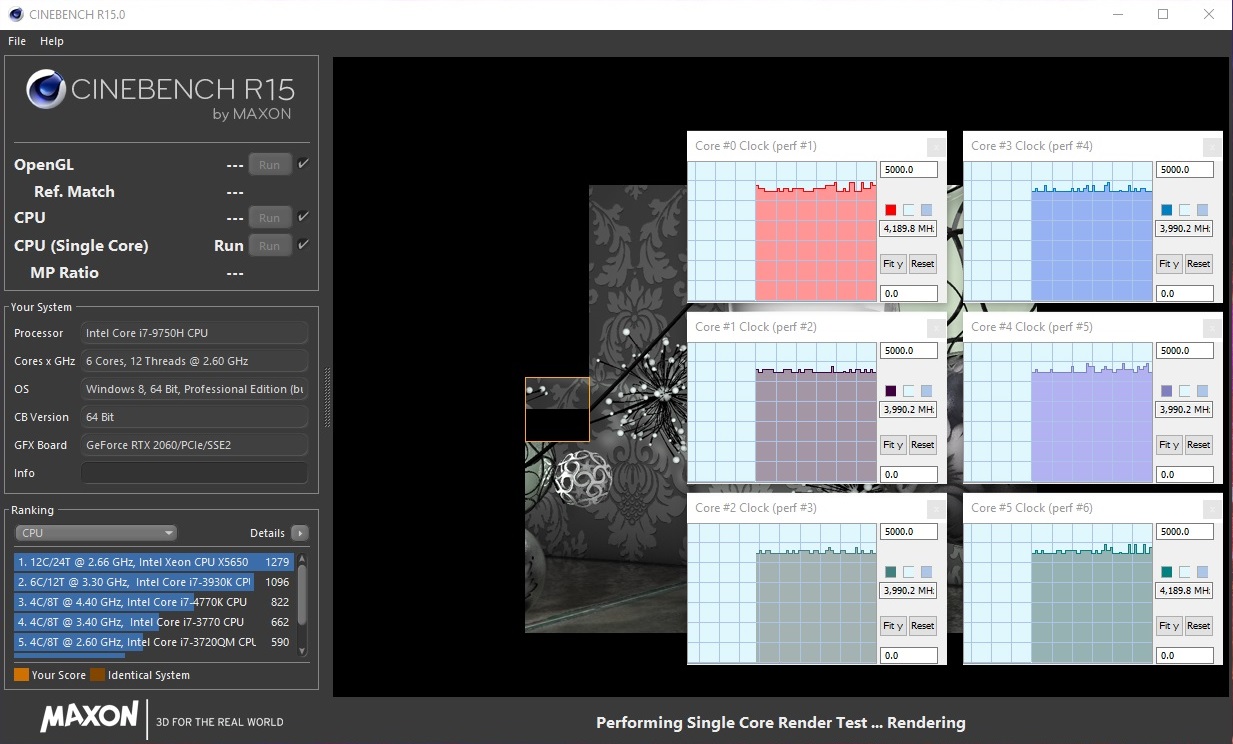Select the Core i7-3720QM ranking row

(x=154, y=642)
